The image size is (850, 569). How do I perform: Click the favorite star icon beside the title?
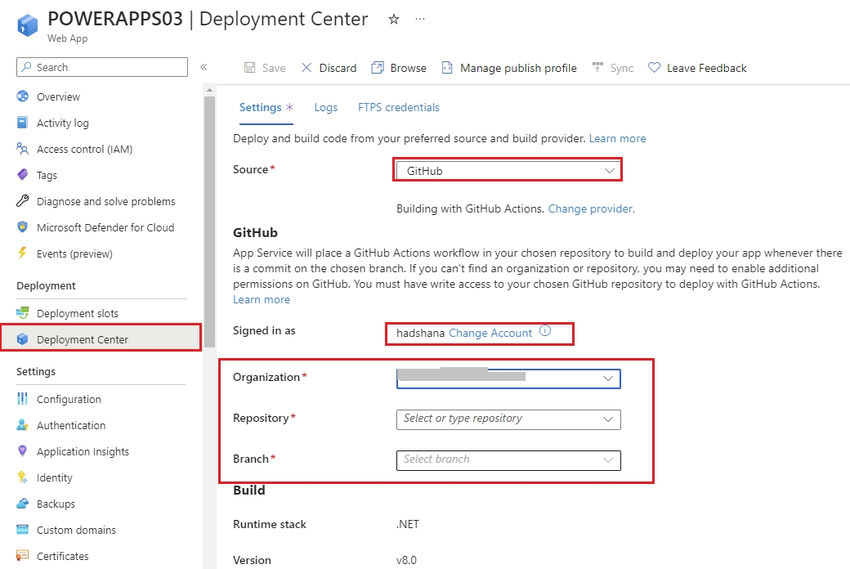click(x=394, y=19)
